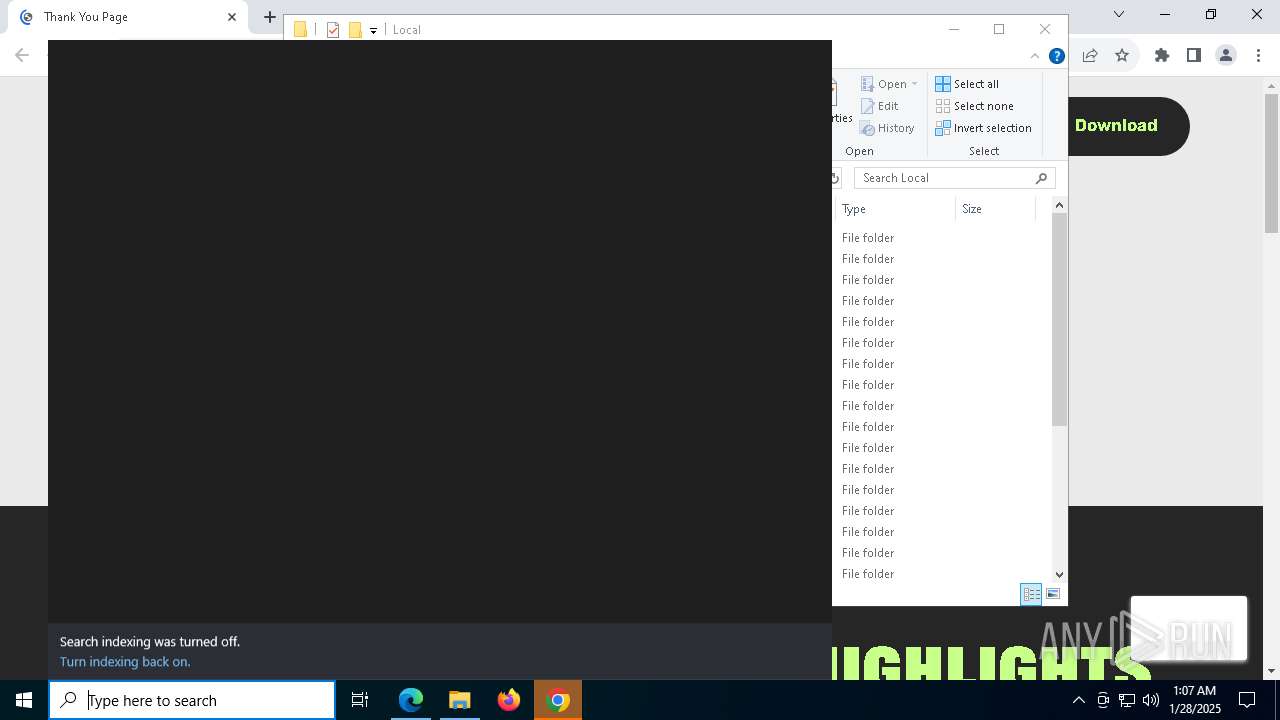Open Chrome Extensions puzzle icon
This screenshot has height=720, width=1280.
(x=1162, y=56)
